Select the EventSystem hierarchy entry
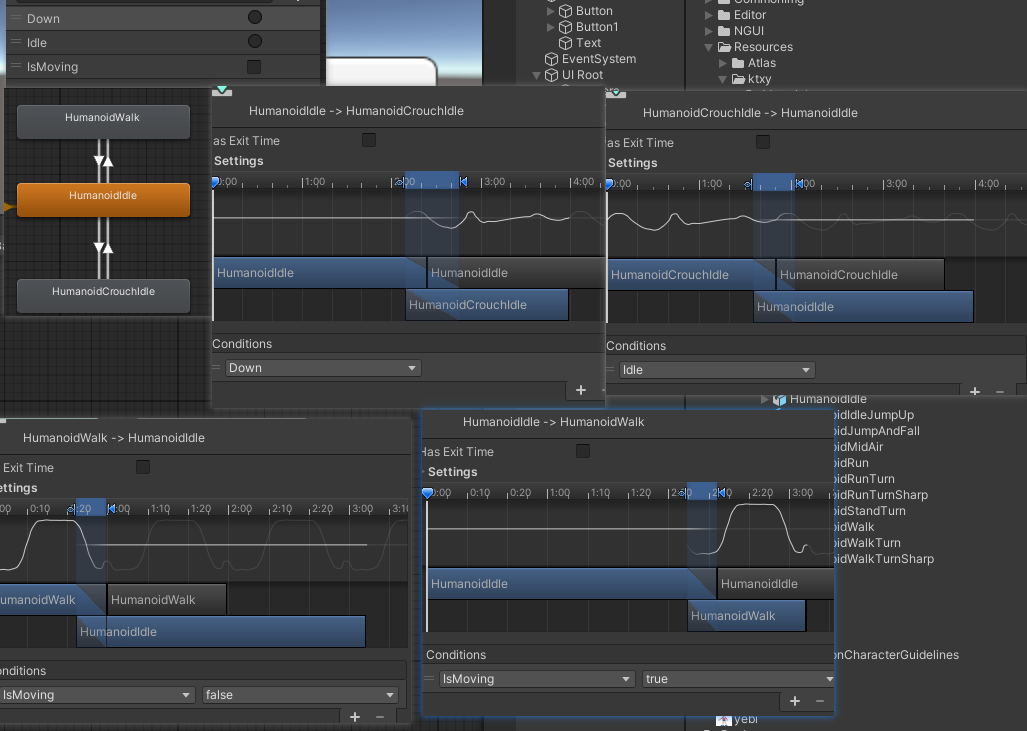The image size is (1027, 731). coord(599,59)
